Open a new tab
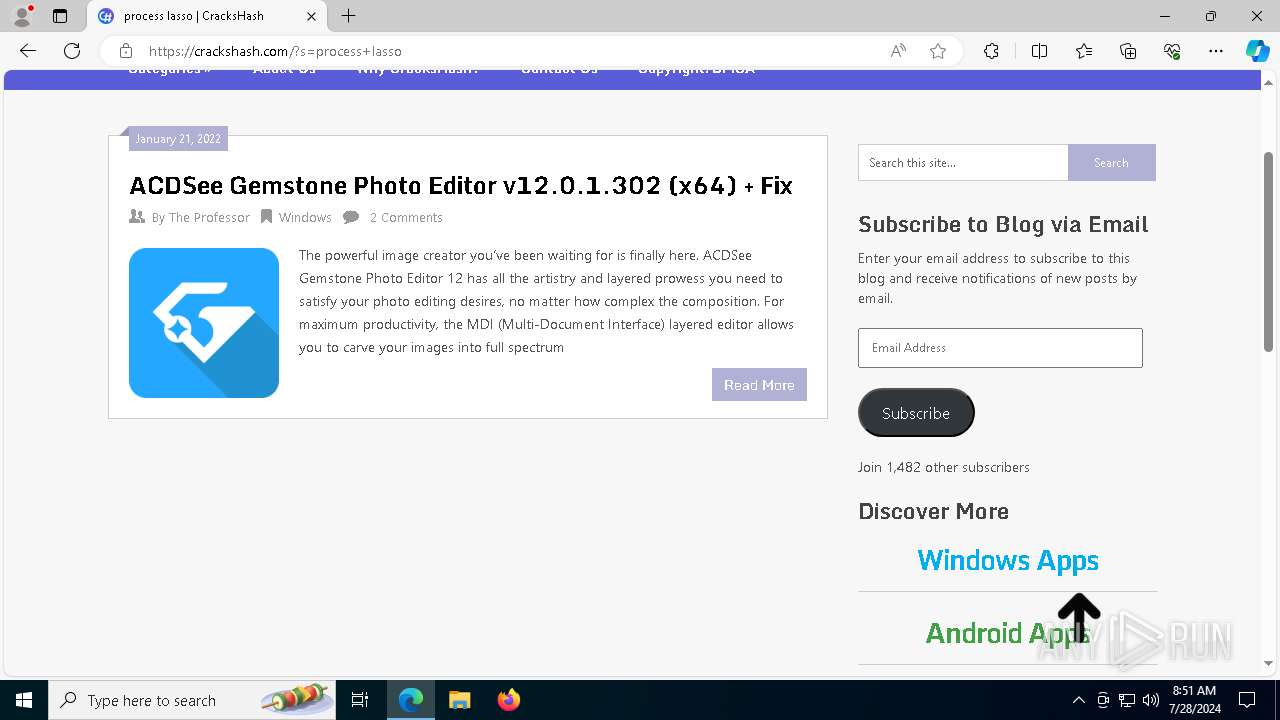This screenshot has height=720, width=1280. [348, 16]
